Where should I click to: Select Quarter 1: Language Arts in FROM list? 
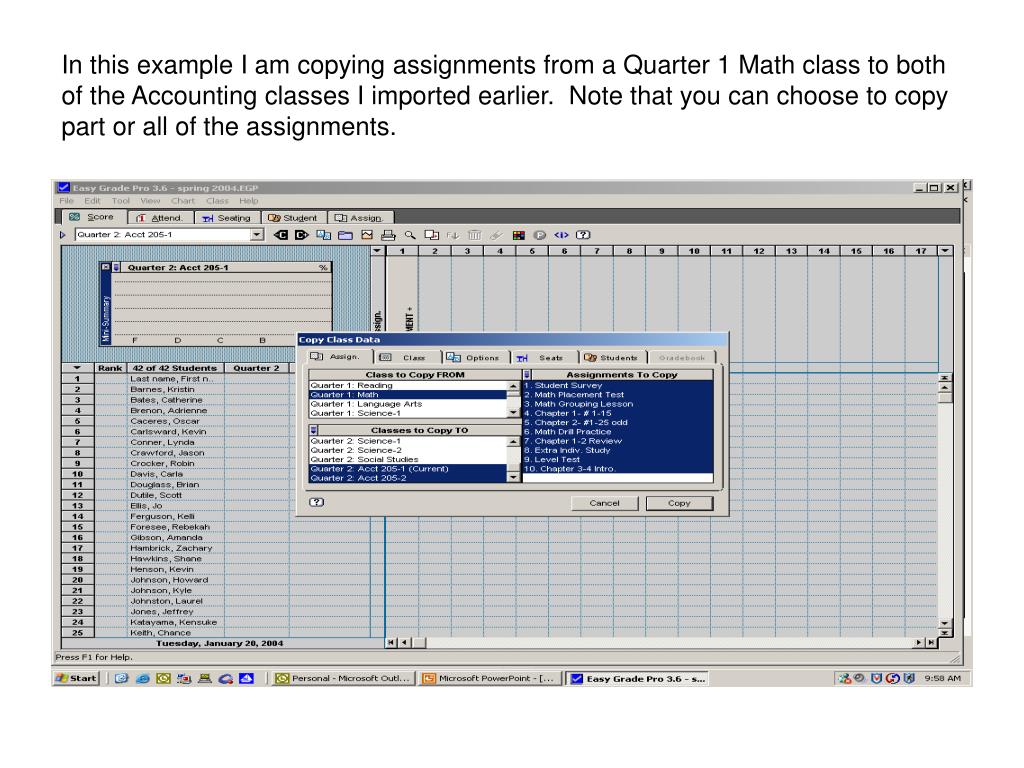click(x=408, y=404)
